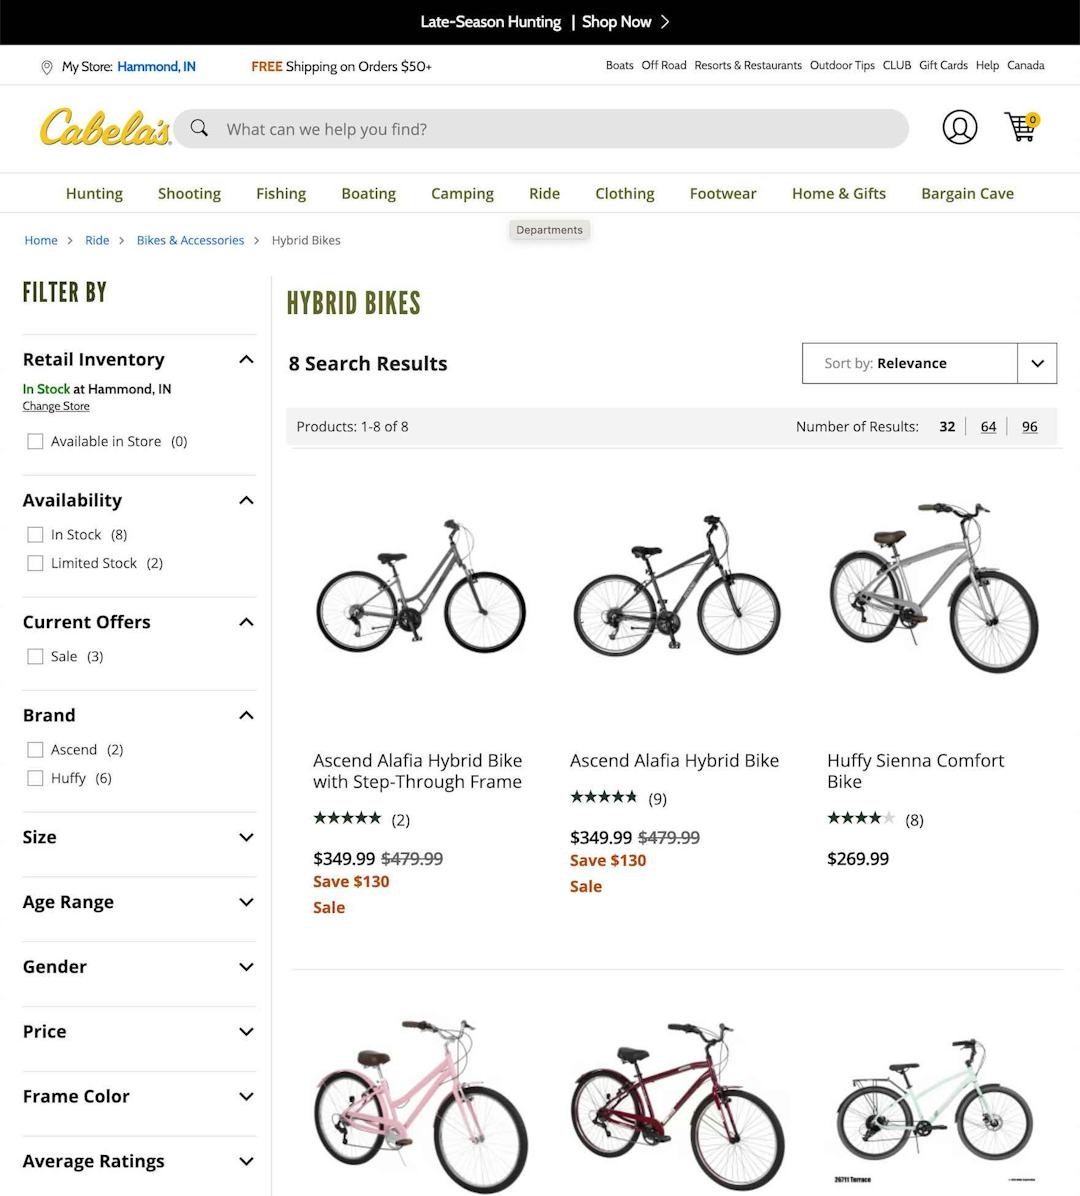The height and width of the screenshot is (1196, 1080).
Task: Select the Huffy brand checkbox
Action: (x=35, y=777)
